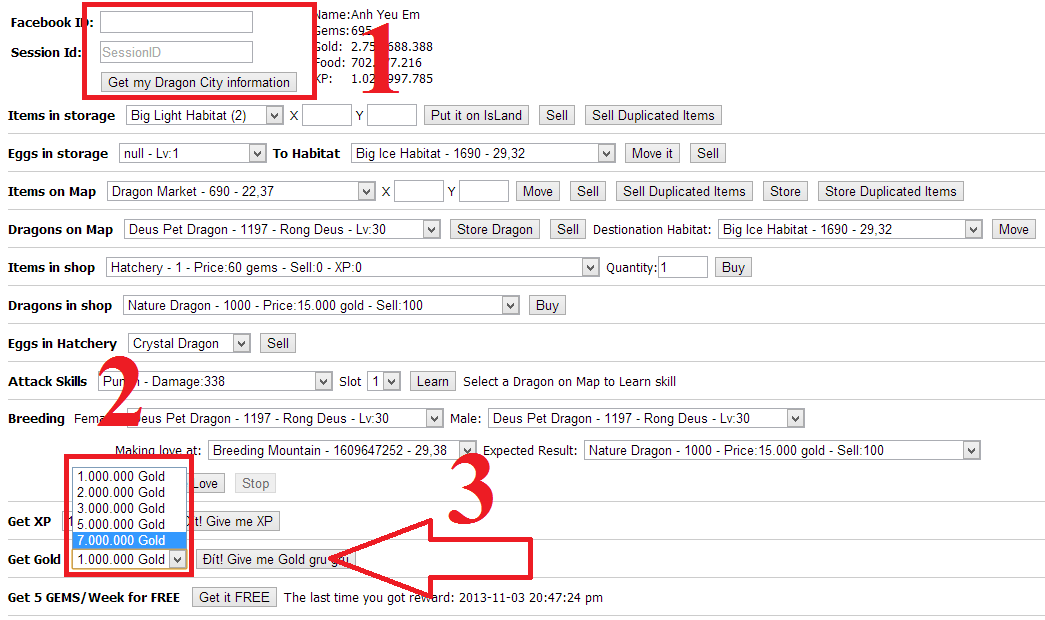Click the Store button in Items on Map row

(785, 191)
